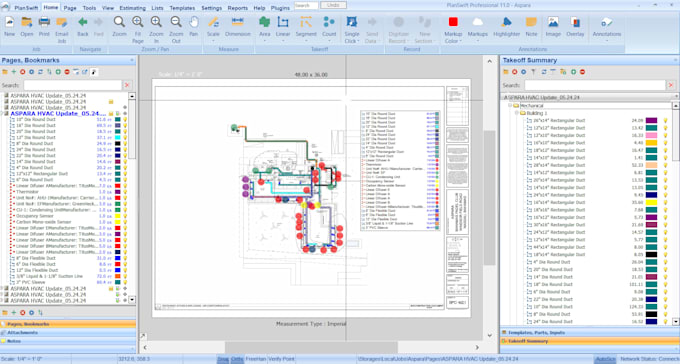Screen dimensions: 680x364
Task: Open the Markup Color dropdown arrow
Action: tap(460, 41)
